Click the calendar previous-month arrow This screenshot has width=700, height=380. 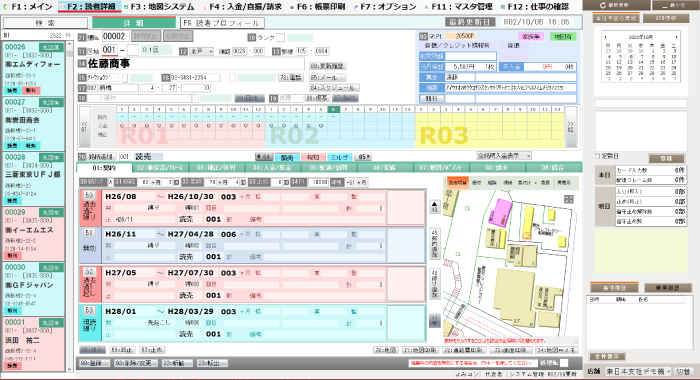pos(606,37)
